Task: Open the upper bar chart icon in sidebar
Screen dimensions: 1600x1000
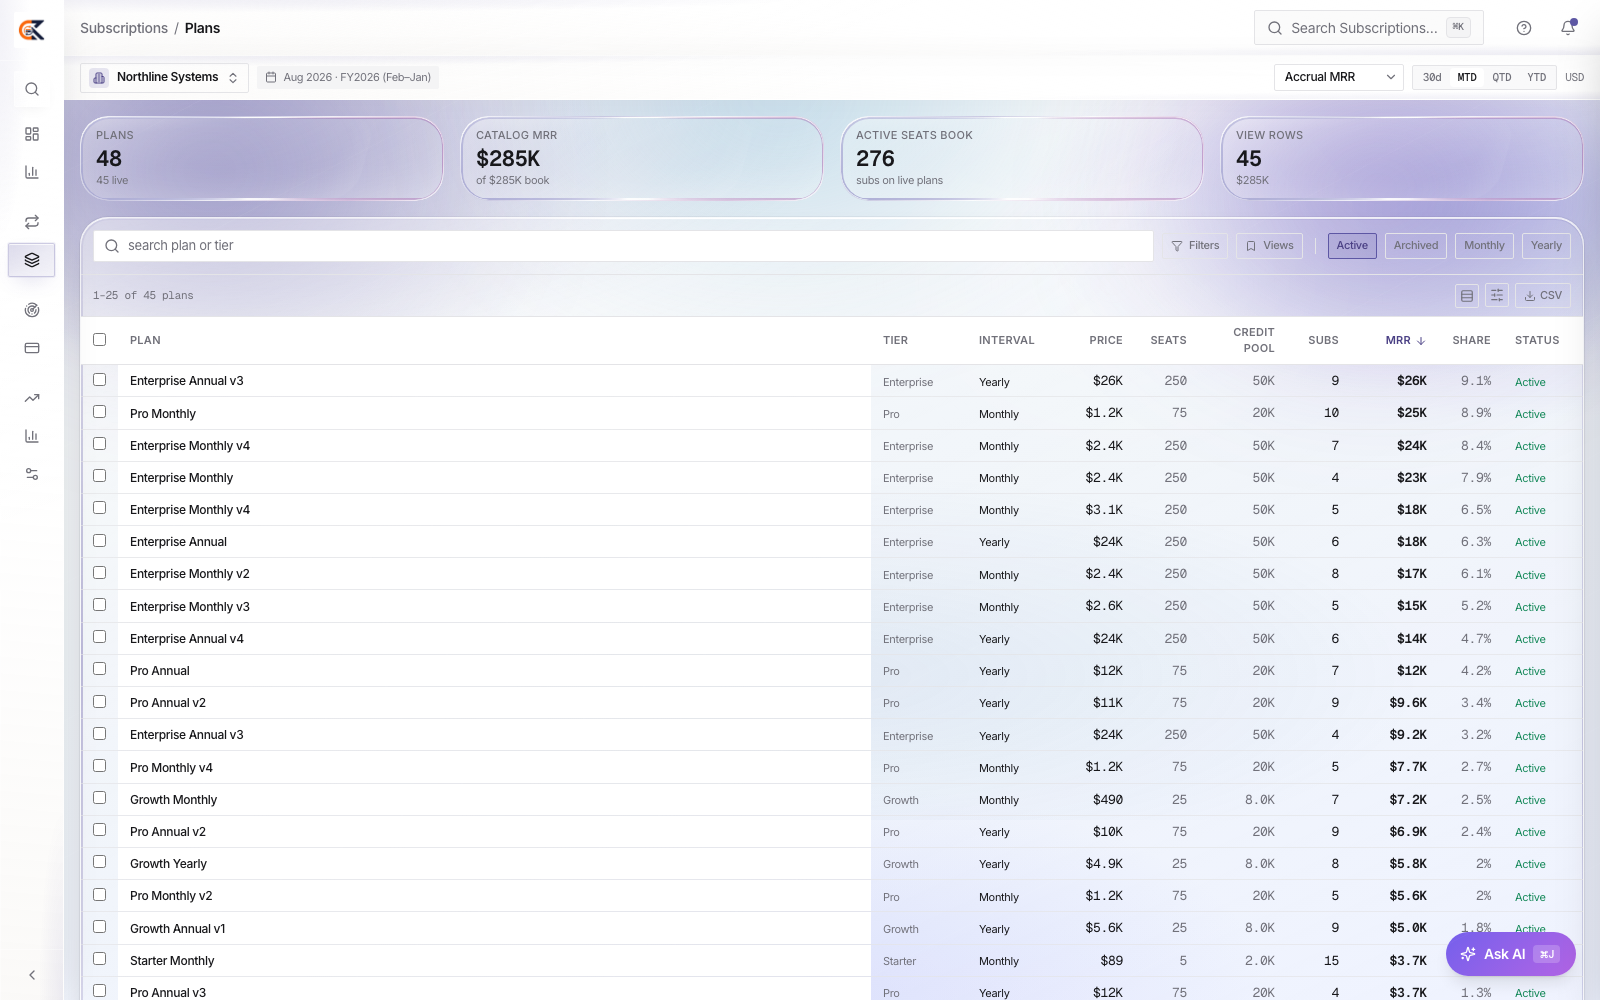Action: 32,172
